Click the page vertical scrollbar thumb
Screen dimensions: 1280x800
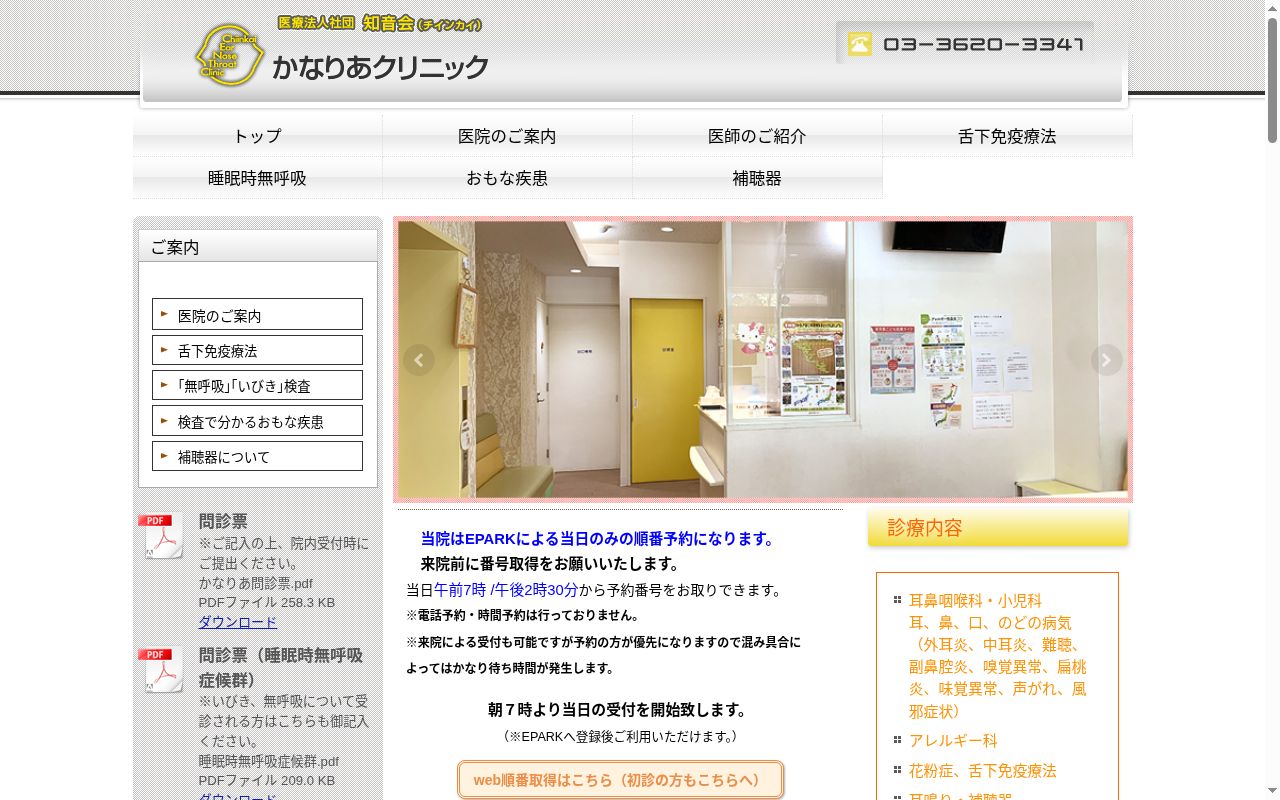[x=1272, y=80]
